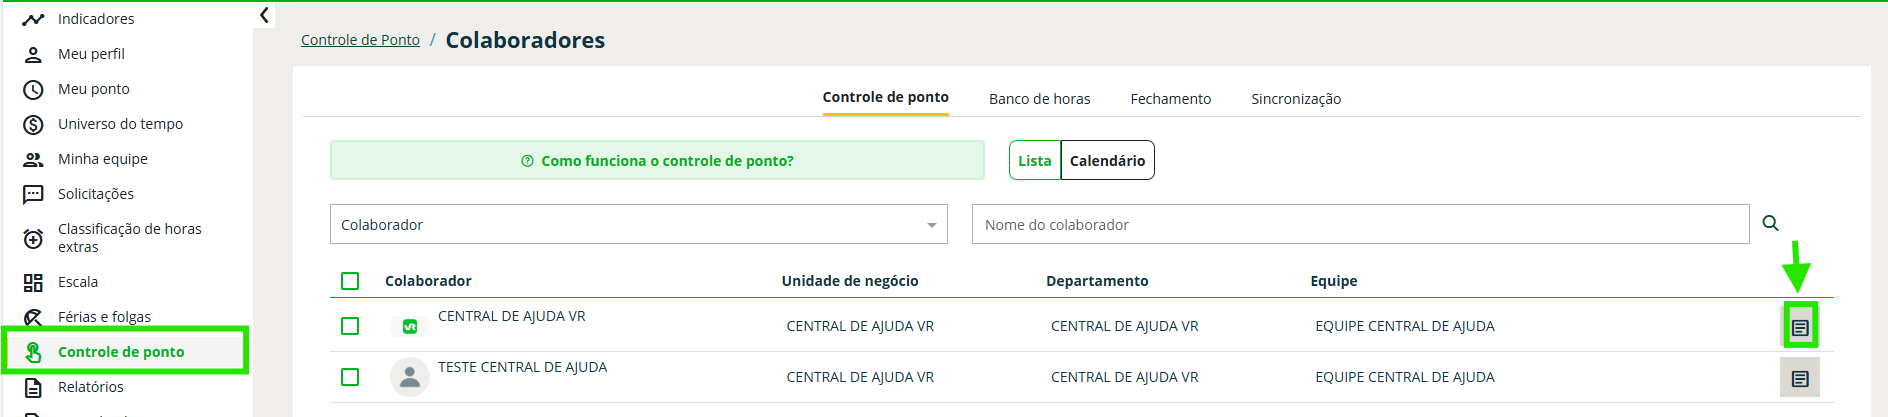
Task: Open the Fechamento tab
Action: 1170,99
